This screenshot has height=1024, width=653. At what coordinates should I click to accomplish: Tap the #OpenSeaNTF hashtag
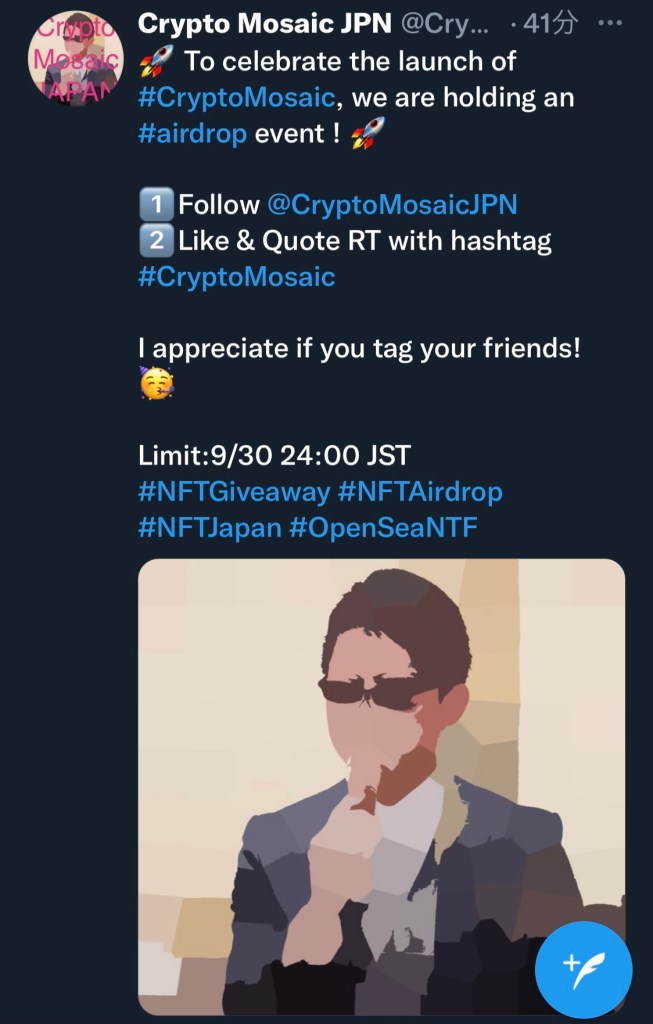coord(383,527)
